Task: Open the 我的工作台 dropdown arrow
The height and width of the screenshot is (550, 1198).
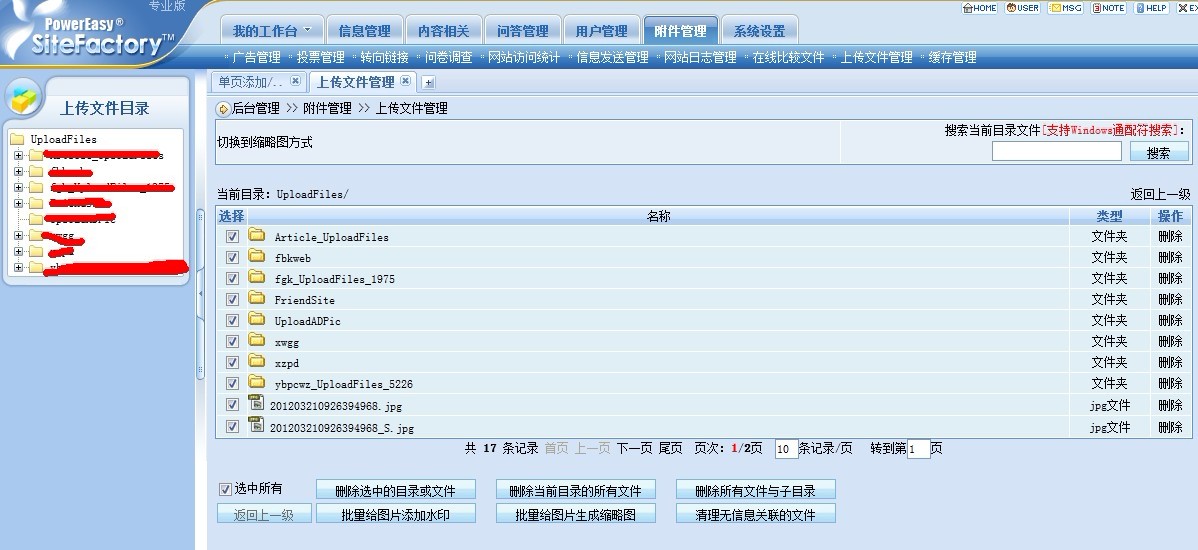Action: point(307,31)
